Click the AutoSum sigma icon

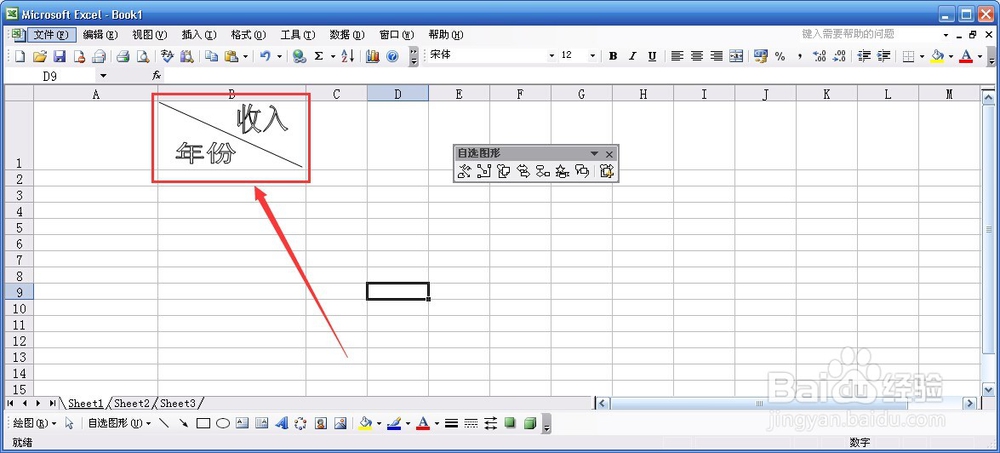pyautogui.click(x=319, y=56)
